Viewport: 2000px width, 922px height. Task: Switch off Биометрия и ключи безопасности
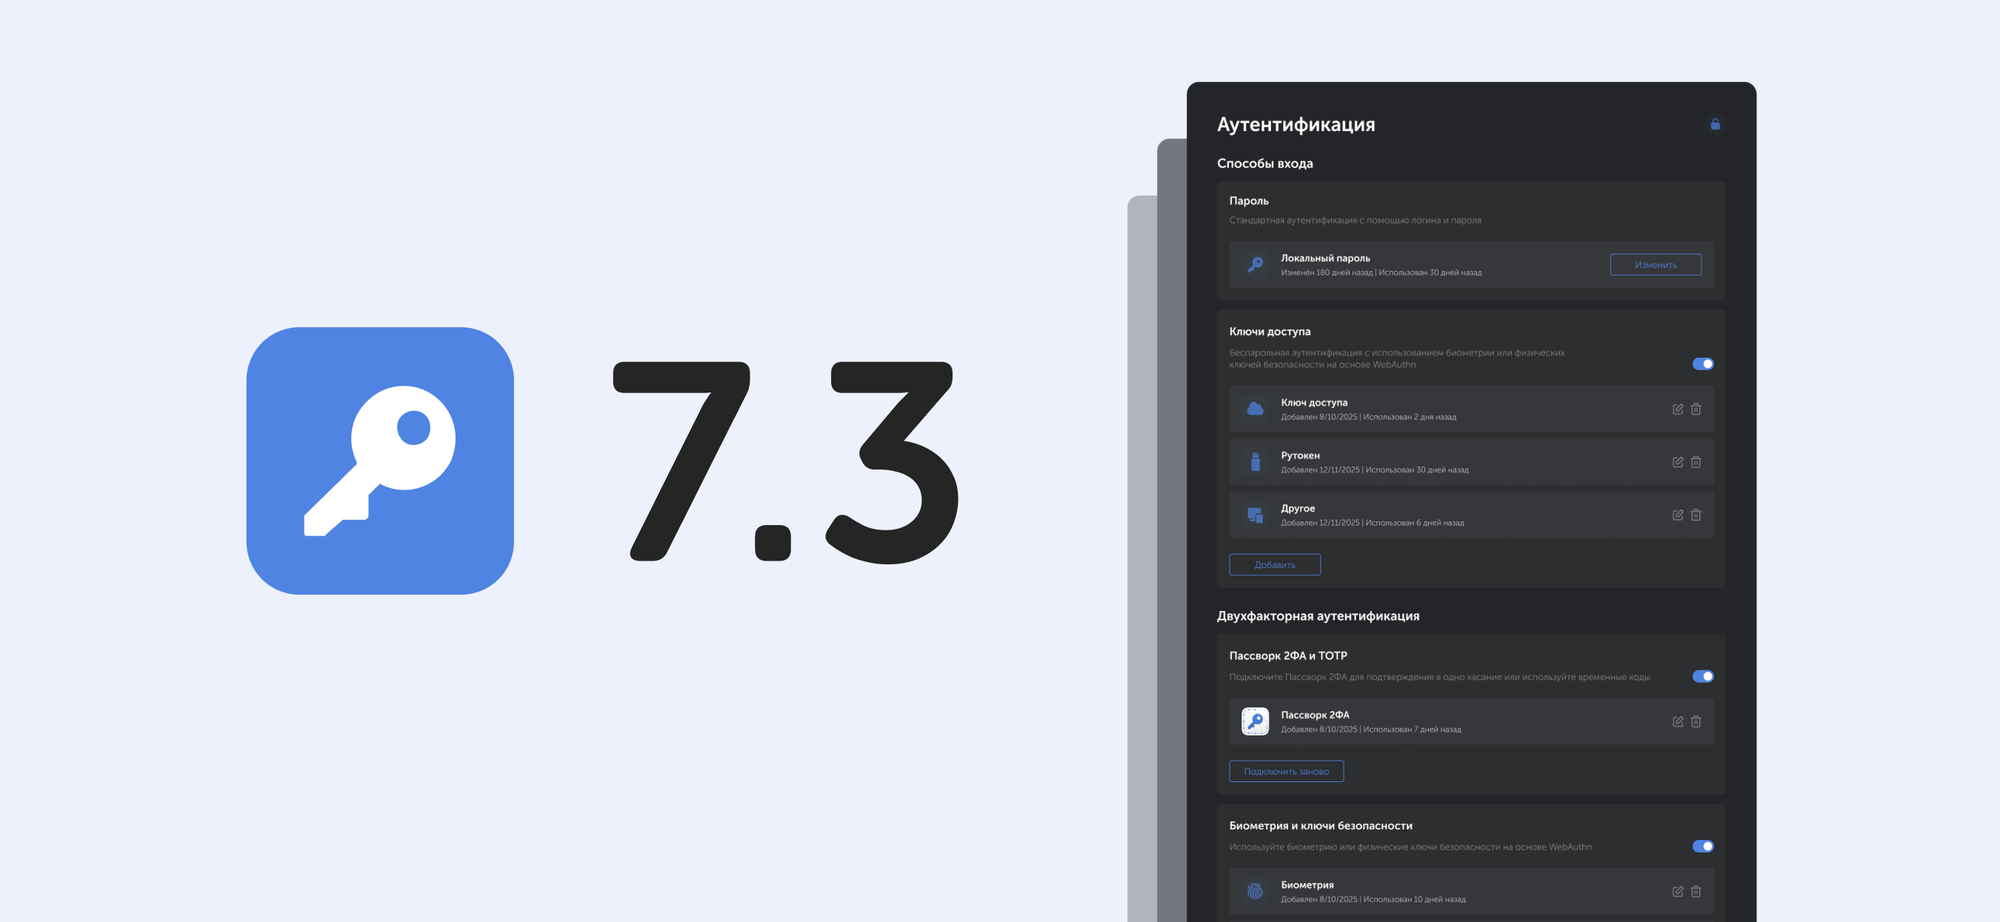1703,846
